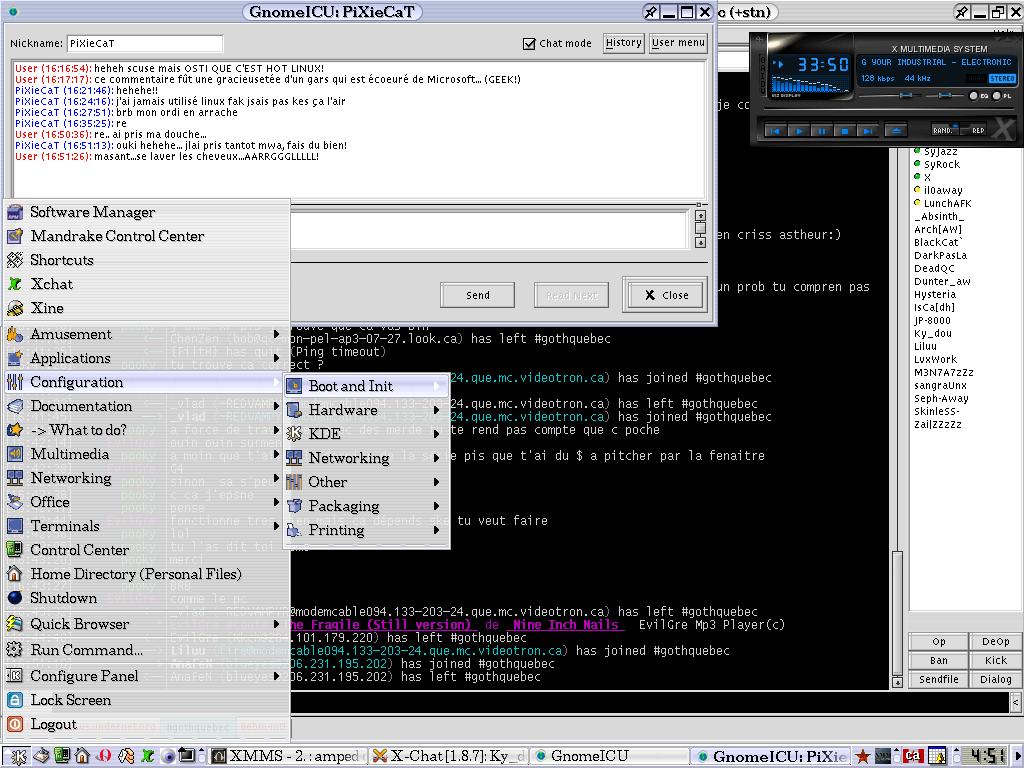Open the History button in GnomeICU chat

(x=623, y=43)
